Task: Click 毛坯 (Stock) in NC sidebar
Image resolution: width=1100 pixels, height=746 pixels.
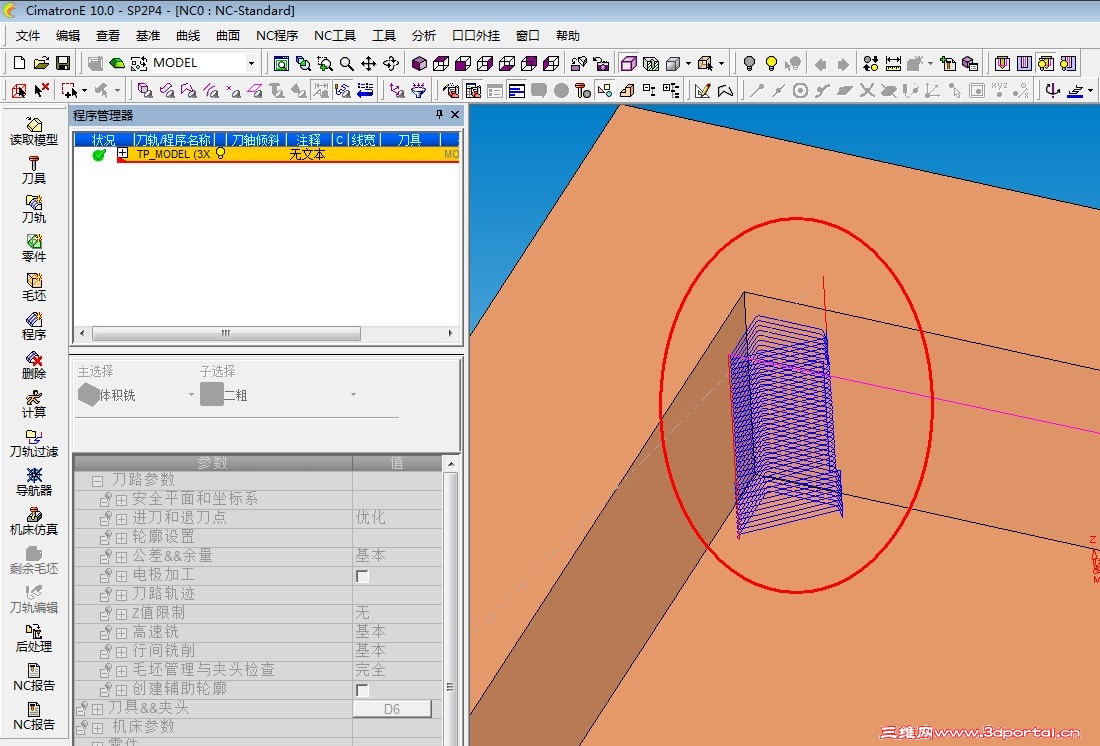Action: pyautogui.click(x=34, y=288)
